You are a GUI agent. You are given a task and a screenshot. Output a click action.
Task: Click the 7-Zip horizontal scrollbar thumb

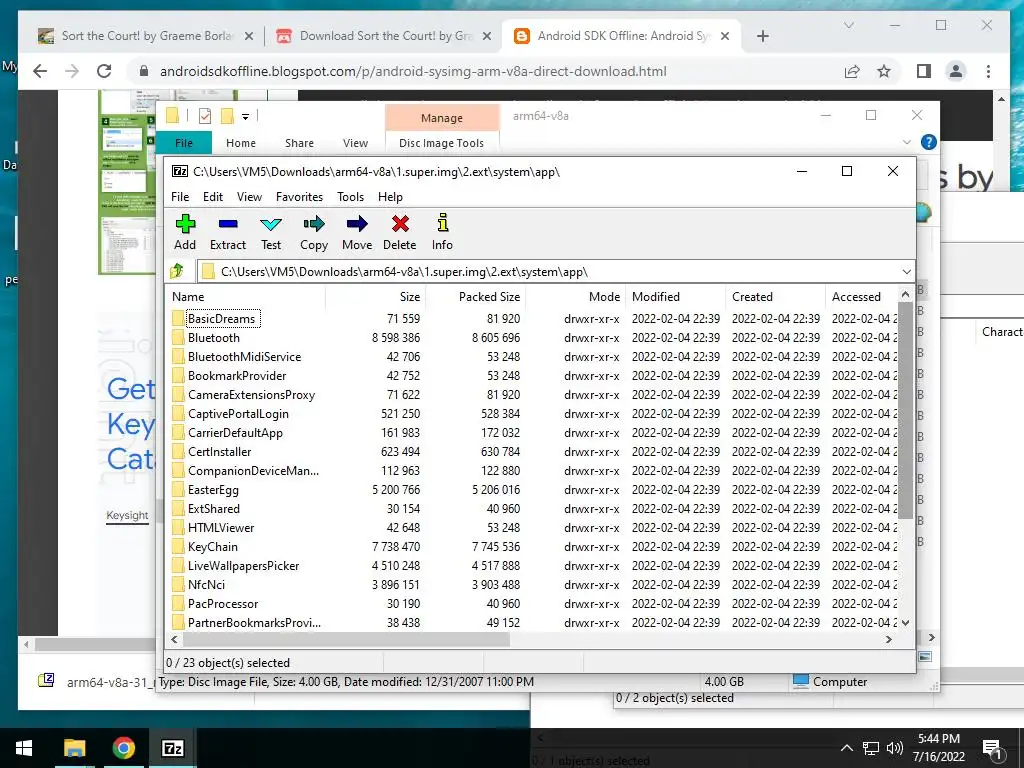point(345,639)
